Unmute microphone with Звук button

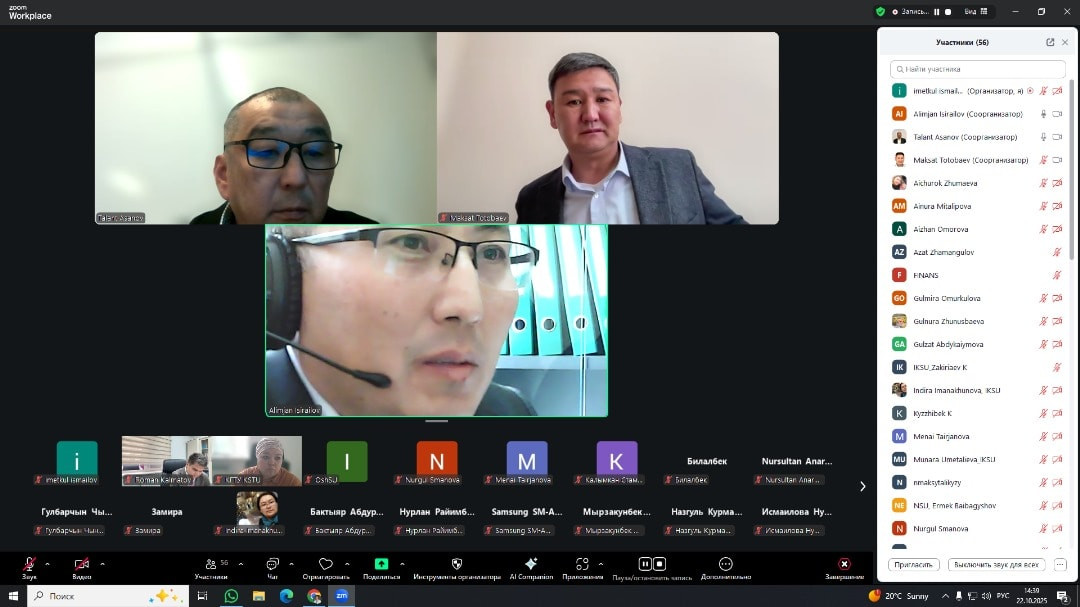click(x=30, y=566)
